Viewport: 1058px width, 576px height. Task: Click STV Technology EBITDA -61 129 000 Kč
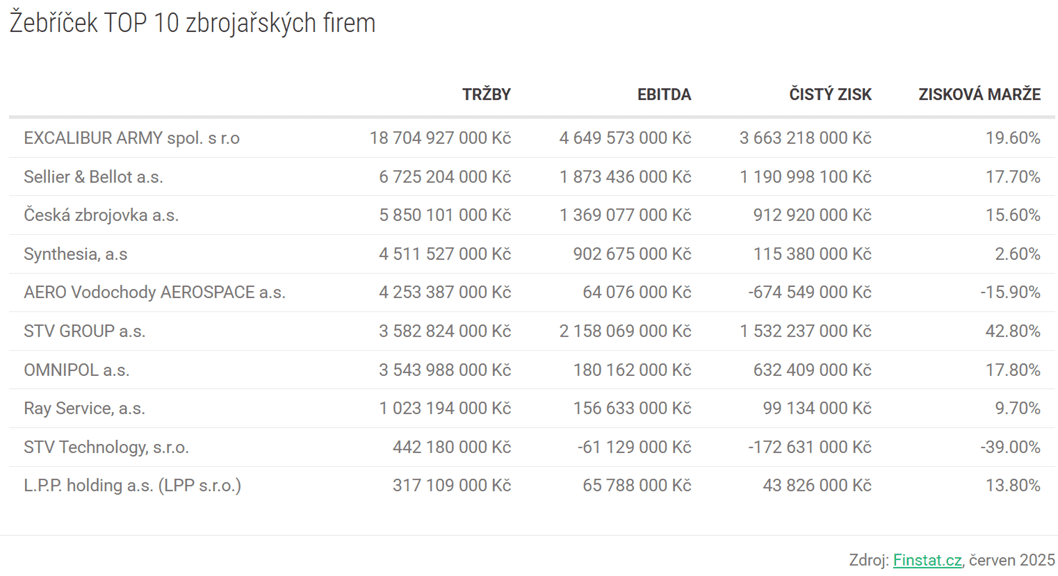(634, 447)
